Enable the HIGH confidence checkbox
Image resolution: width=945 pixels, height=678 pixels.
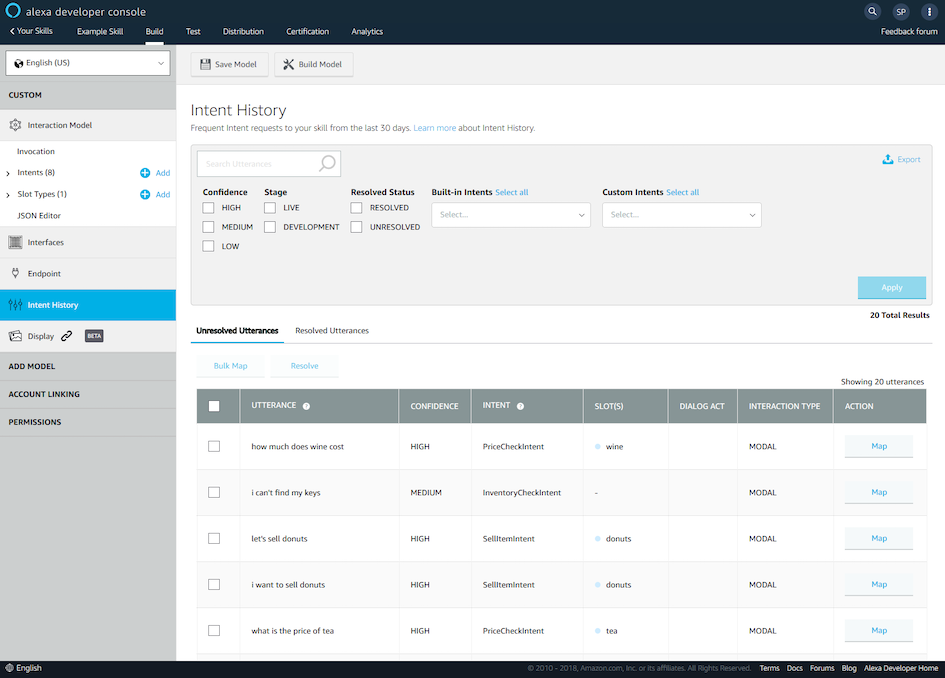208,208
